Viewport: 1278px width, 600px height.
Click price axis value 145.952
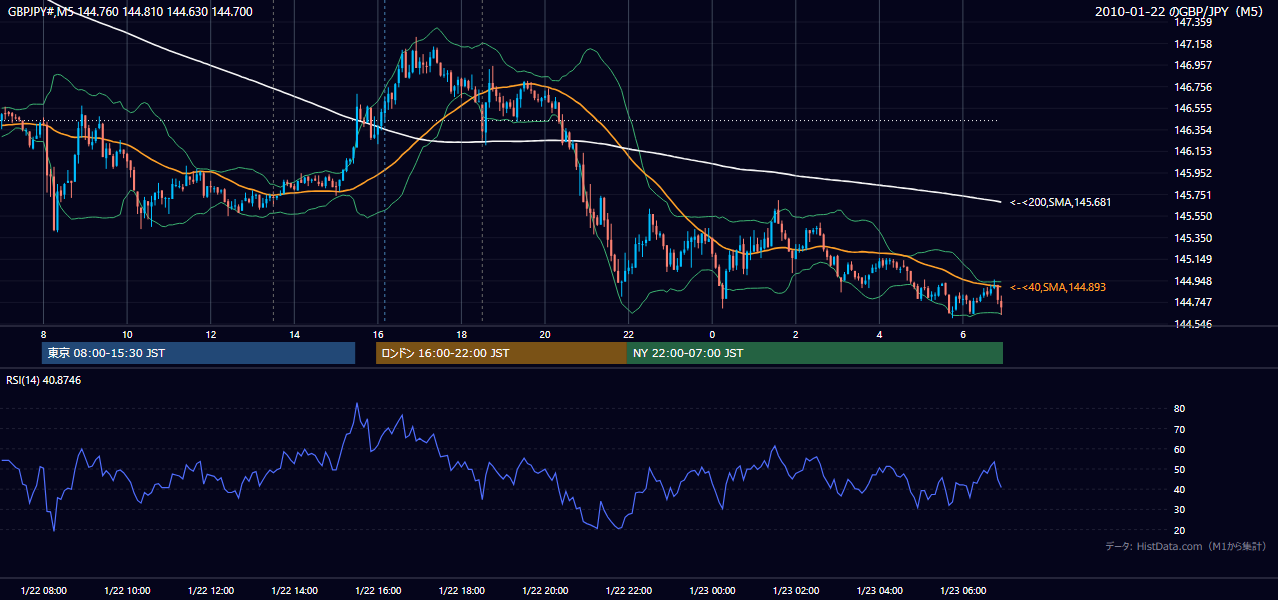(1193, 173)
